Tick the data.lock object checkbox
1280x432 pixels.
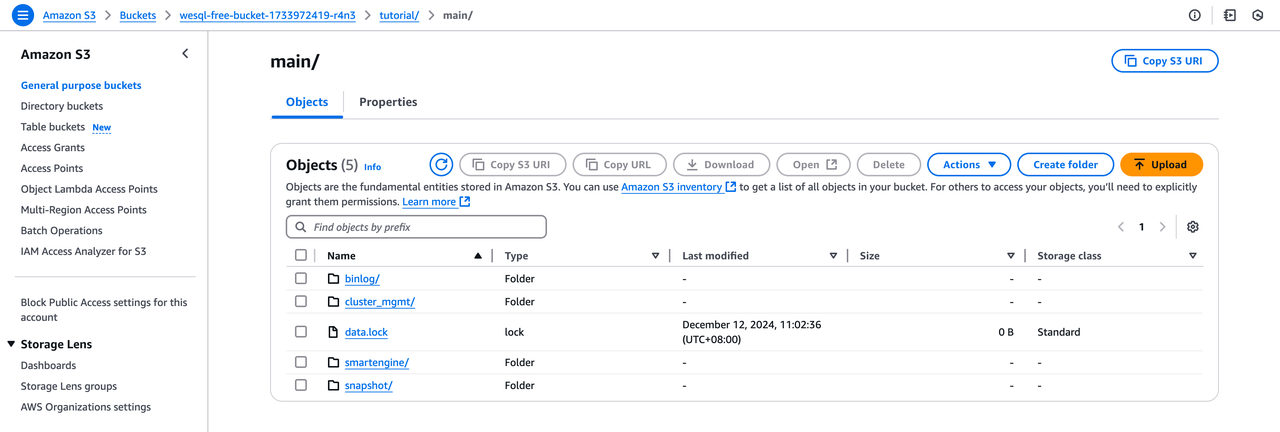pyautogui.click(x=301, y=332)
